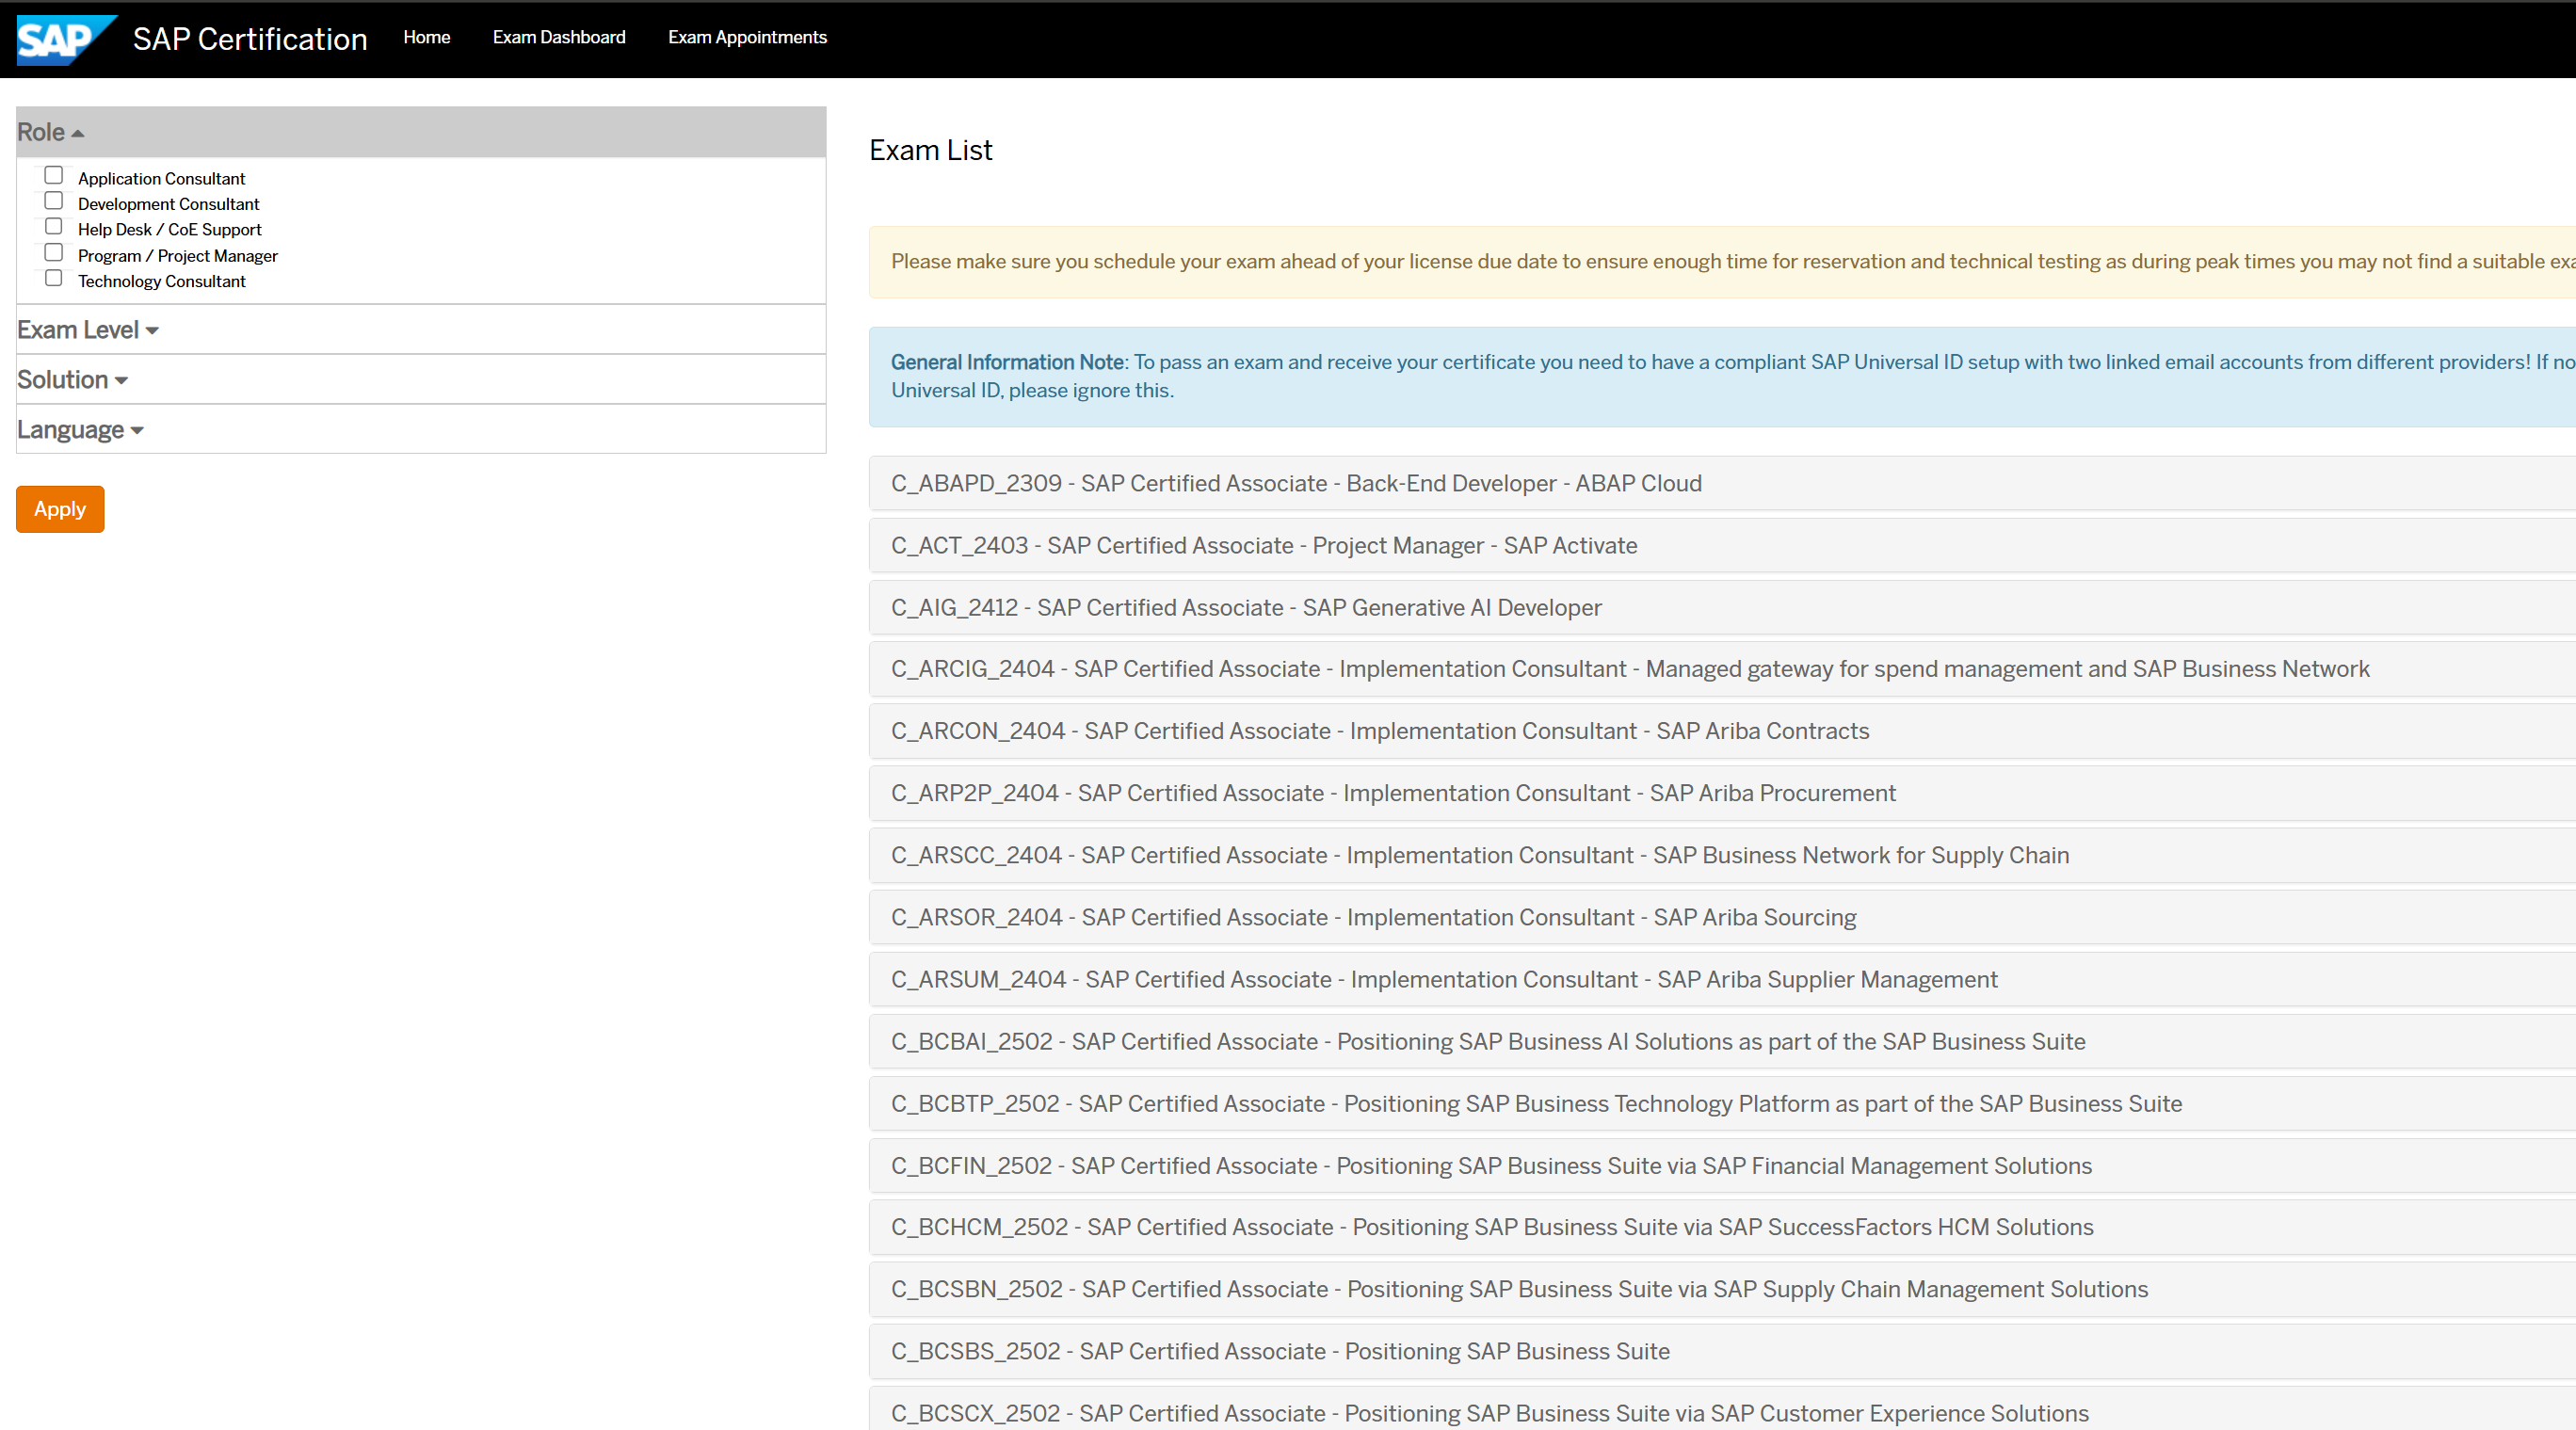
Task: Open exam C_BCSBS_2502 Positioning SAP Business Suite
Action: [x=1722, y=1351]
